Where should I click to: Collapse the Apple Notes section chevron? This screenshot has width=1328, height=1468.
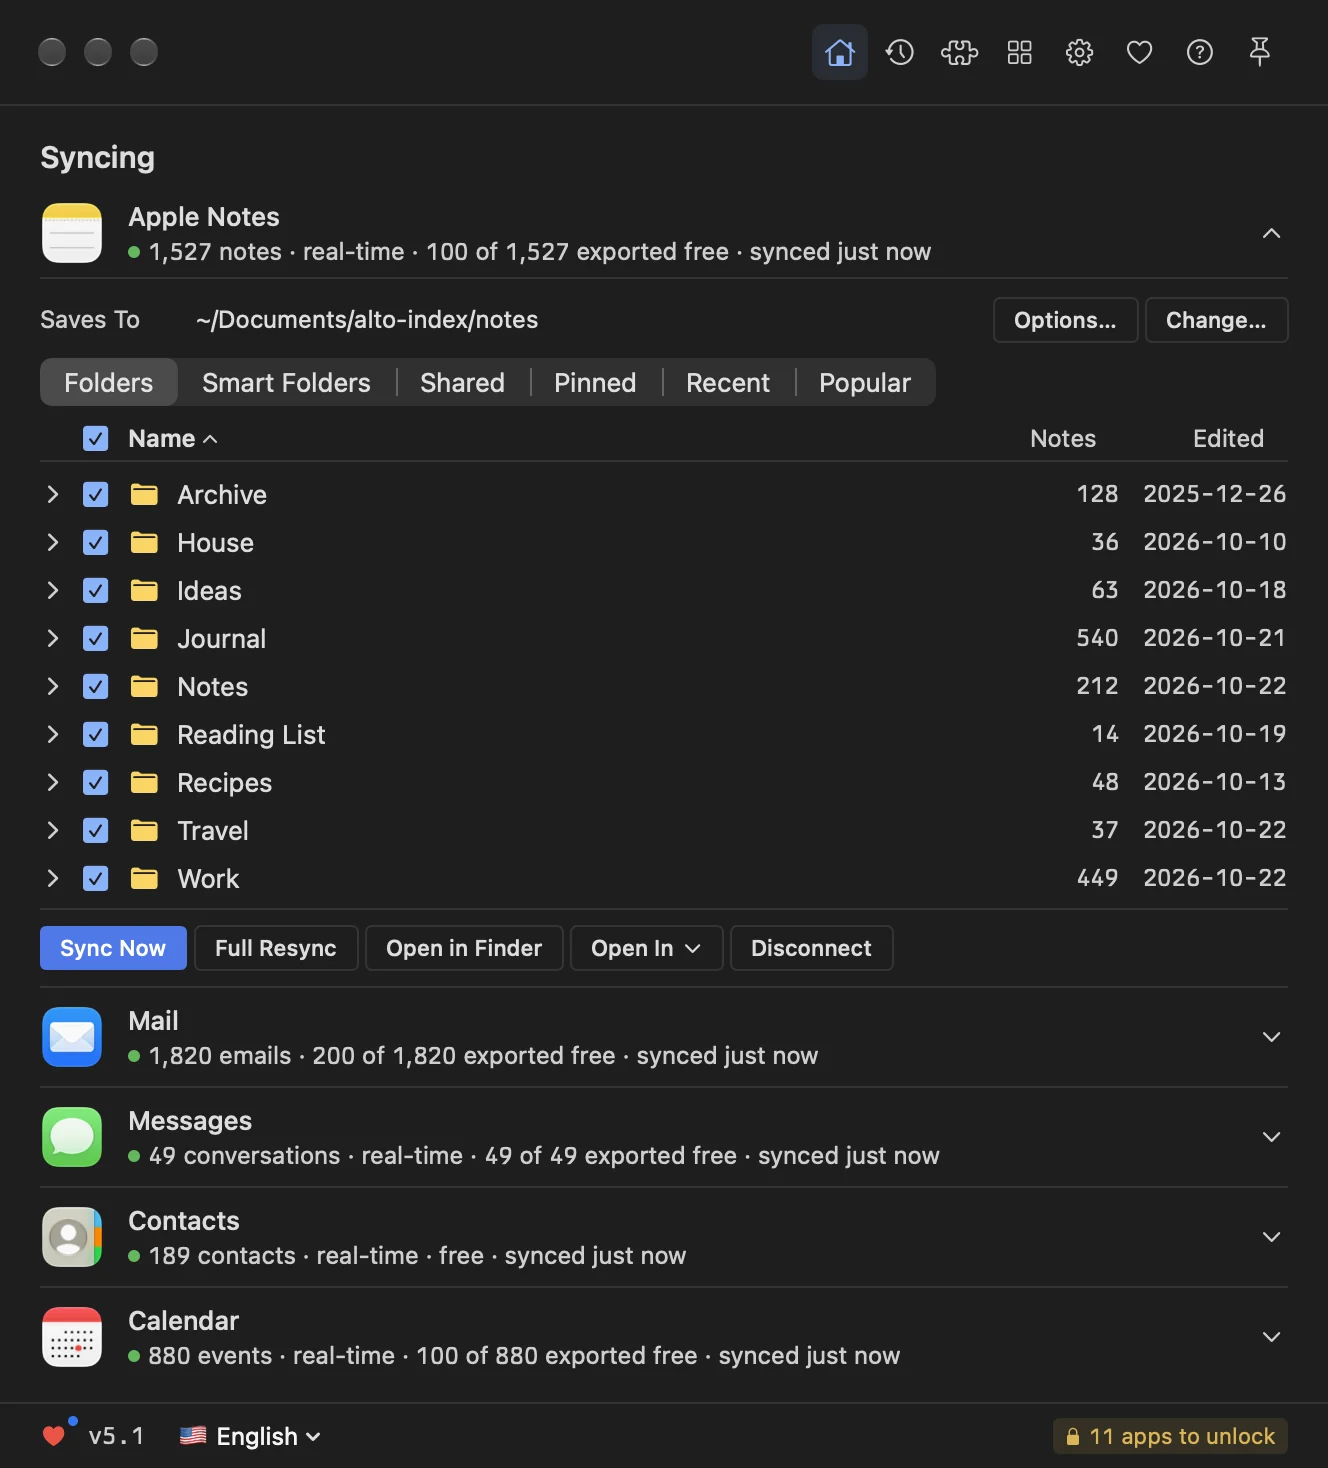point(1271,233)
